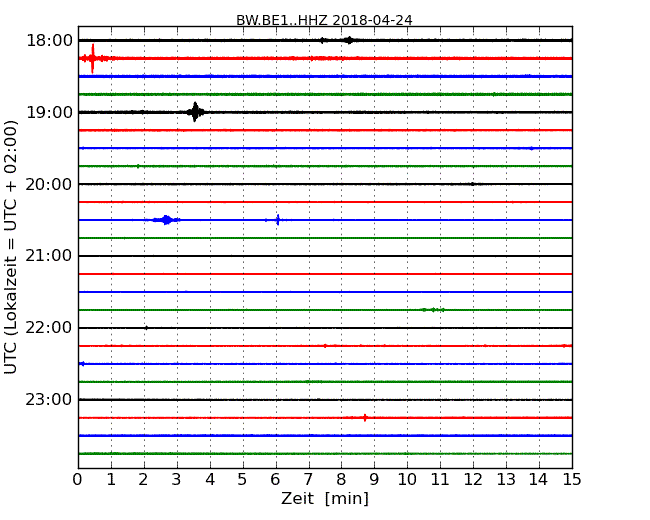Click x-axis tick label 7
Viewport: 650px width, 520px height.
tap(308, 479)
